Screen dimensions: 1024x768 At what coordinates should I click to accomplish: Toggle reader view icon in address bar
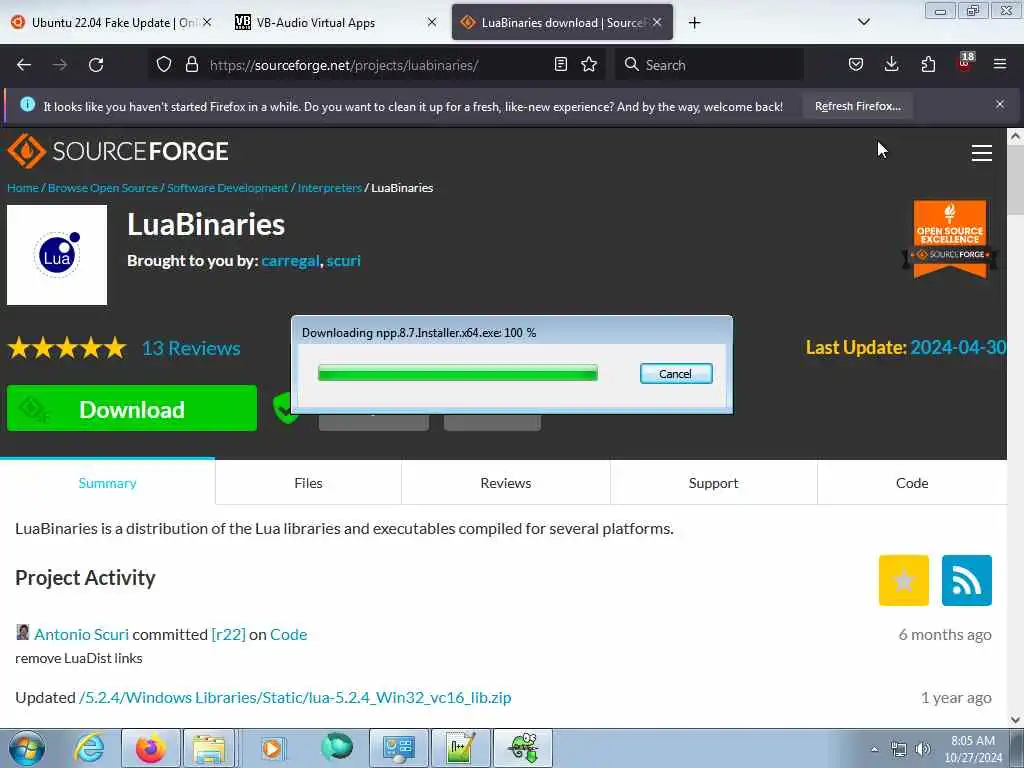coord(560,65)
